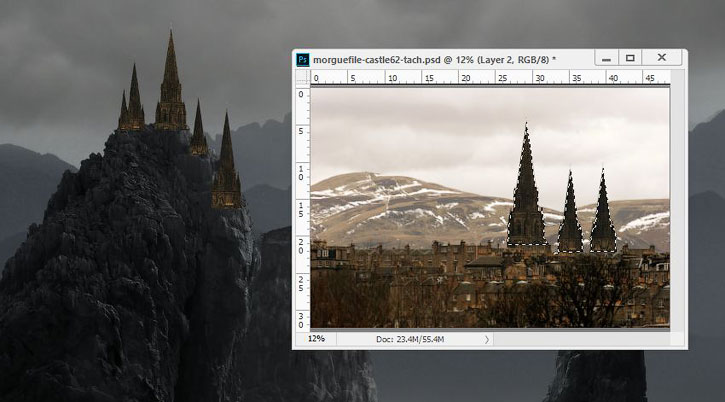The image size is (725, 402).
Task: Open the status bar arrow menu
Action: [x=487, y=340]
